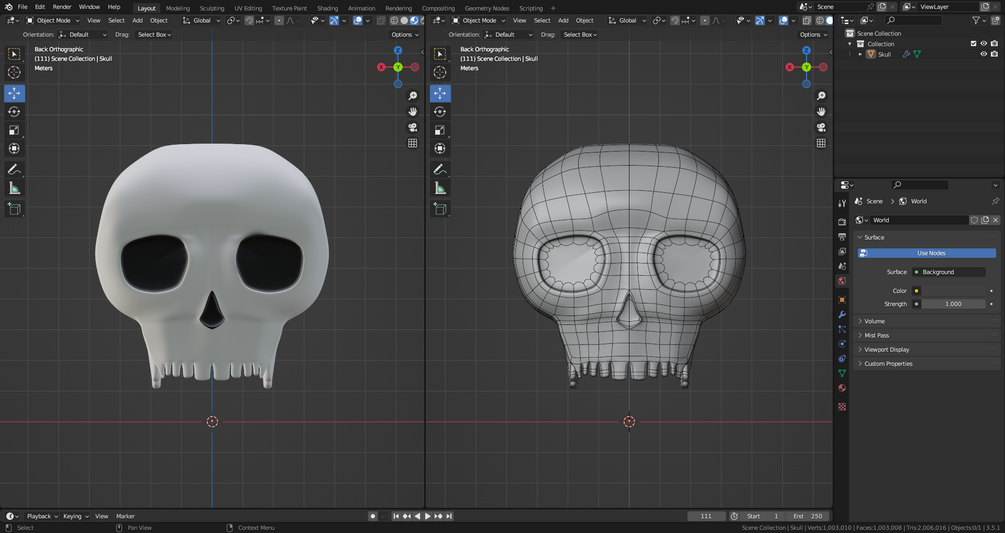Open the Render menu
The image size is (1005, 533).
62,7
